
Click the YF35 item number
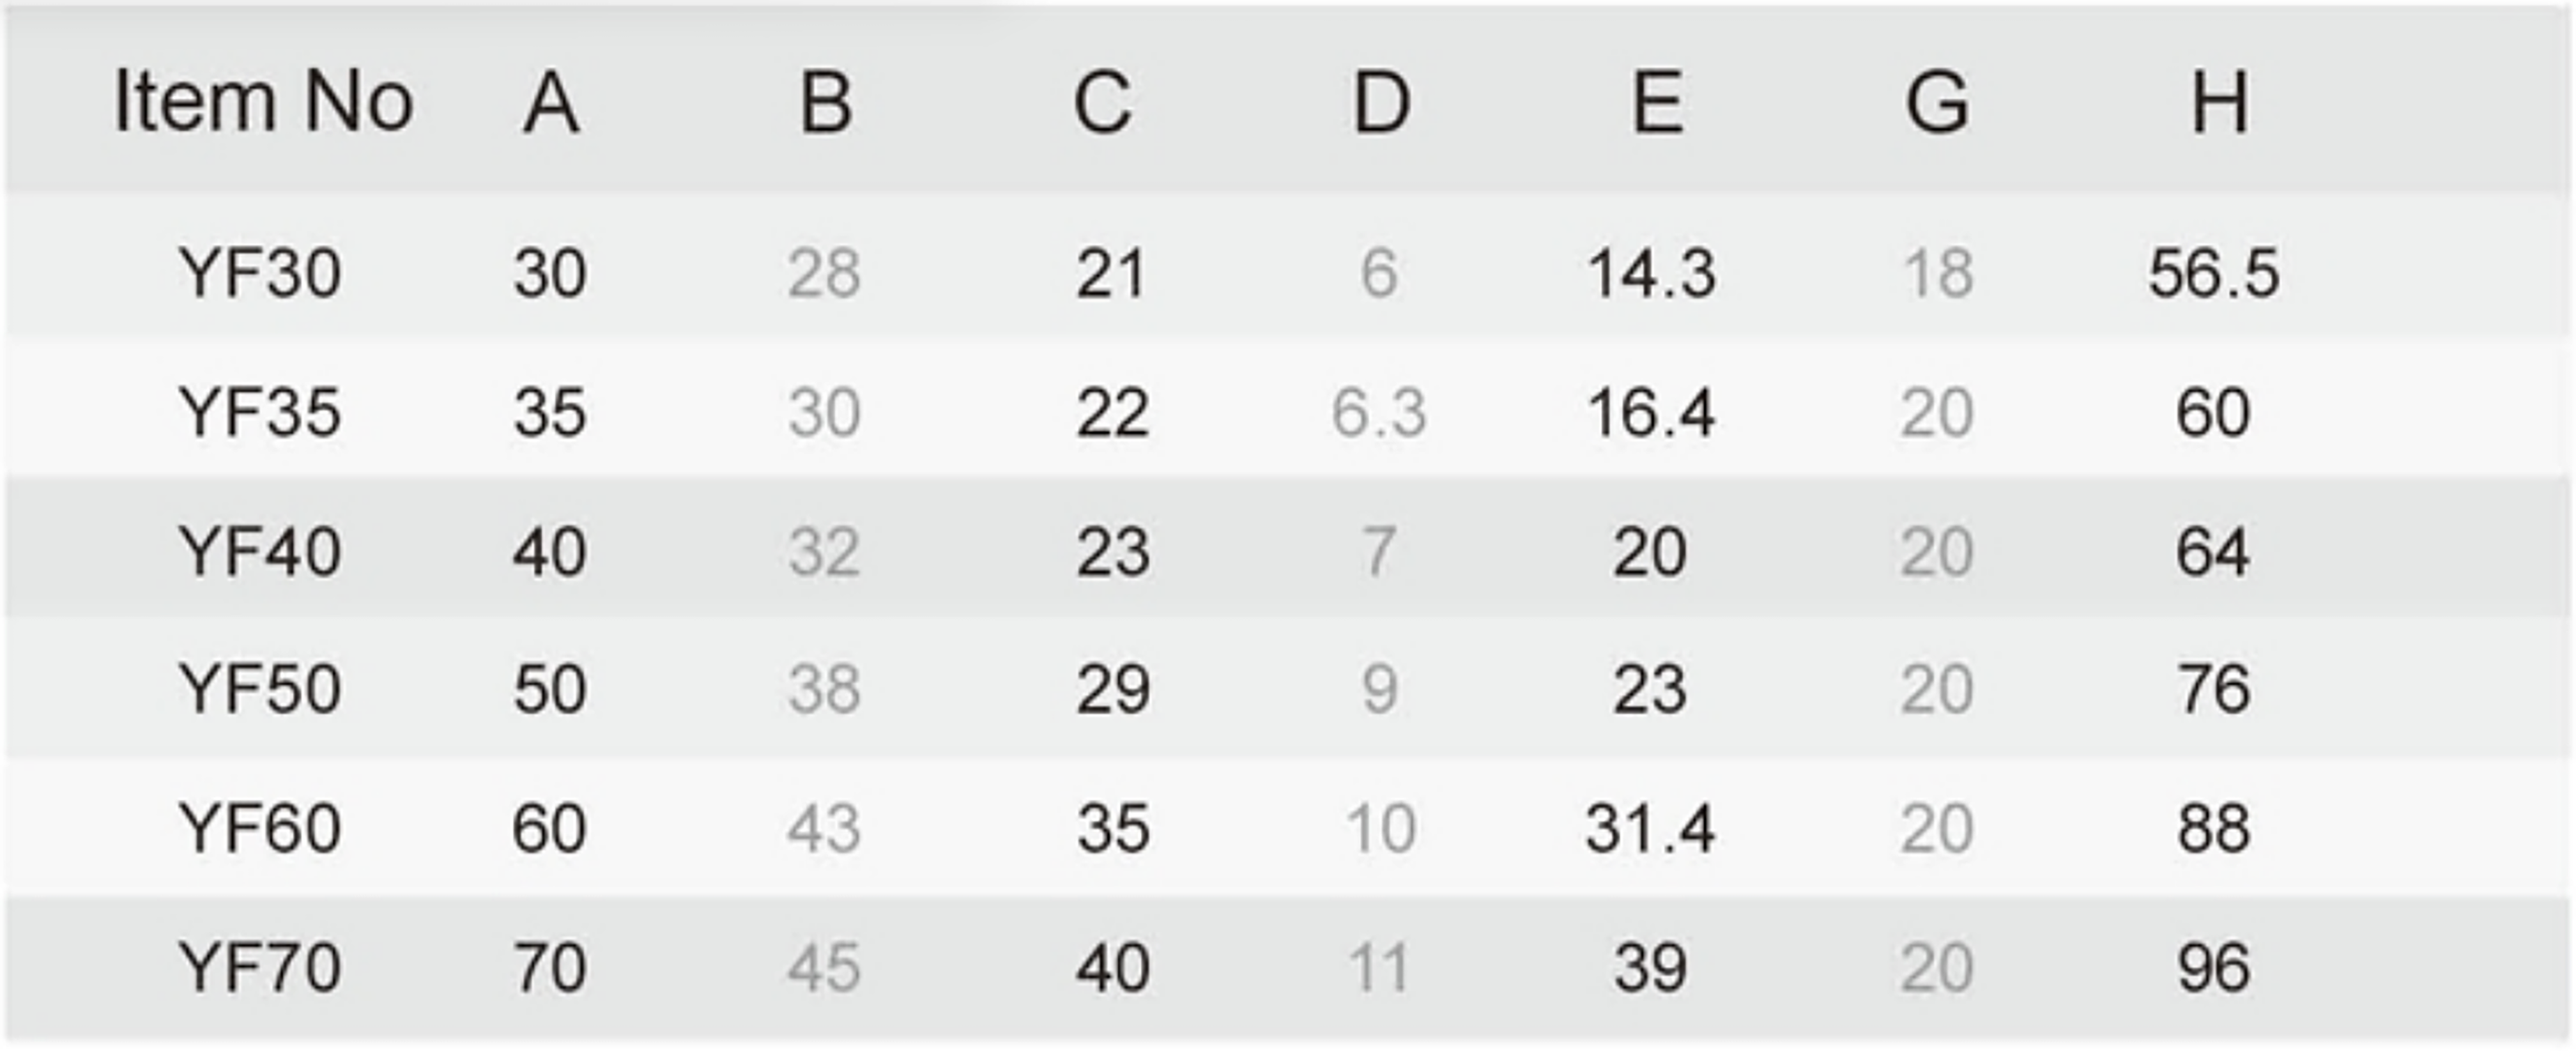coord(260,411)
